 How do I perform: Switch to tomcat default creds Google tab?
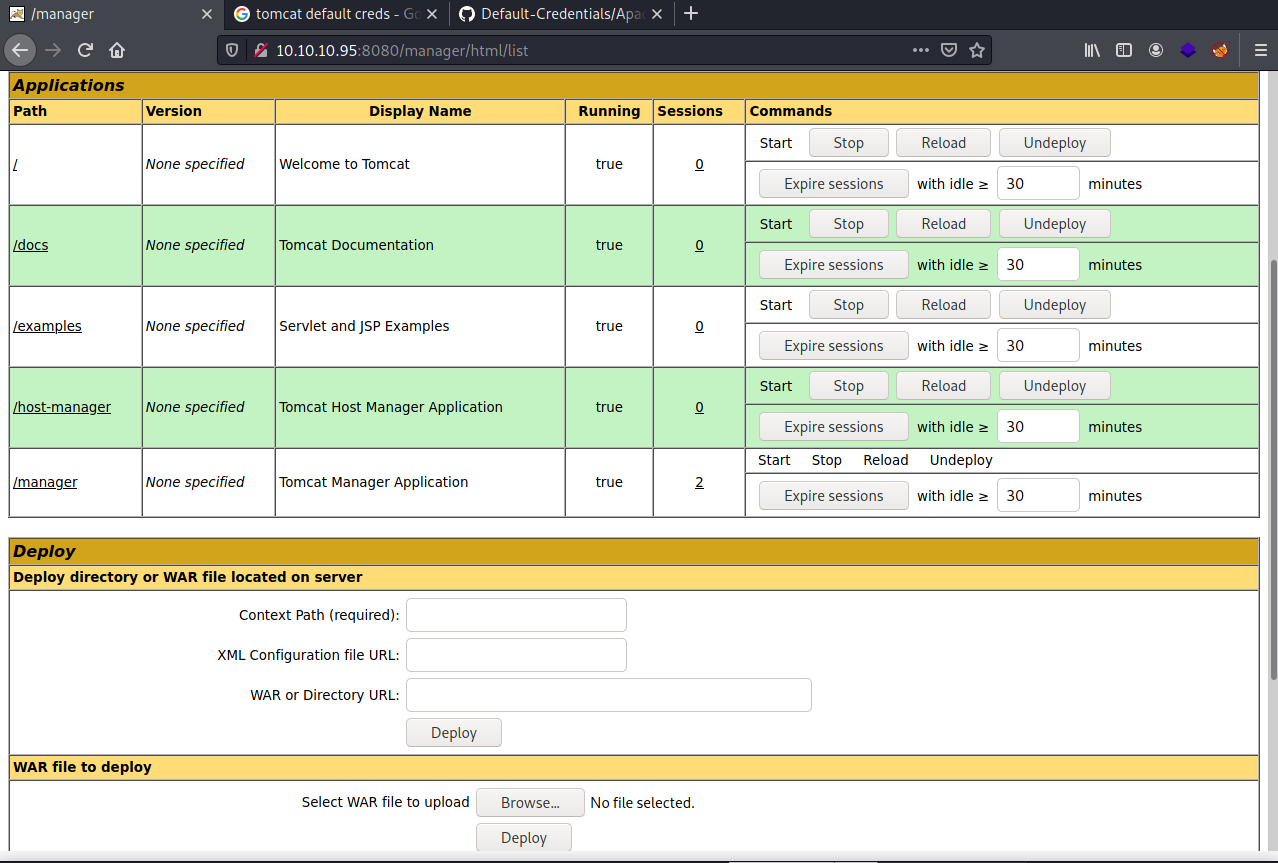tap(338, 14)
